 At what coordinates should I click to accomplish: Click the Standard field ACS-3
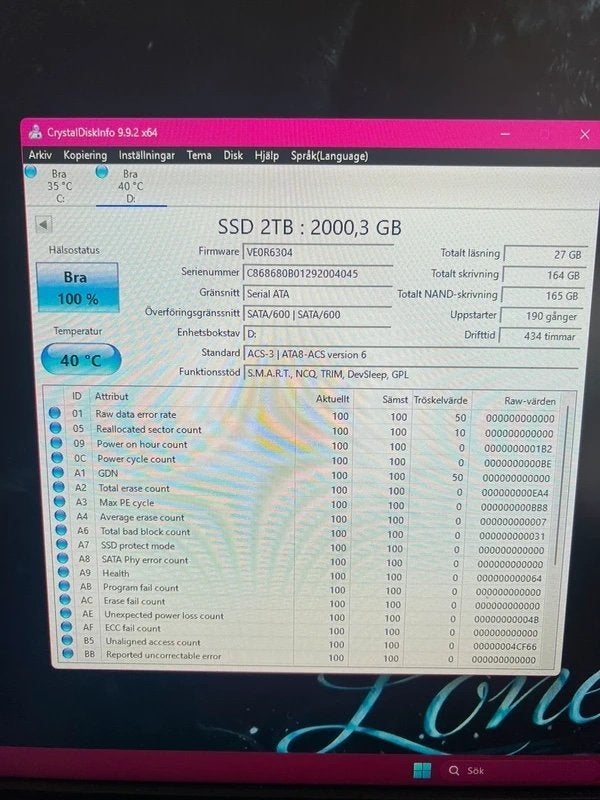pyautogui.click(x=412, y=354)
